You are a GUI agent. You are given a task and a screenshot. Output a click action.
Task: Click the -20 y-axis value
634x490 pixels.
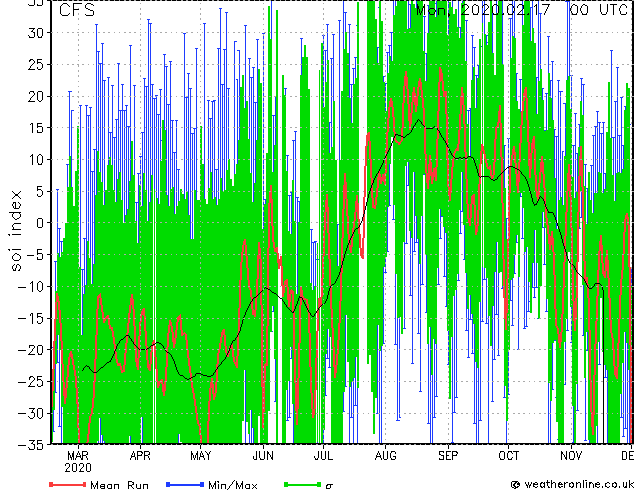click(x=31, y=350)
